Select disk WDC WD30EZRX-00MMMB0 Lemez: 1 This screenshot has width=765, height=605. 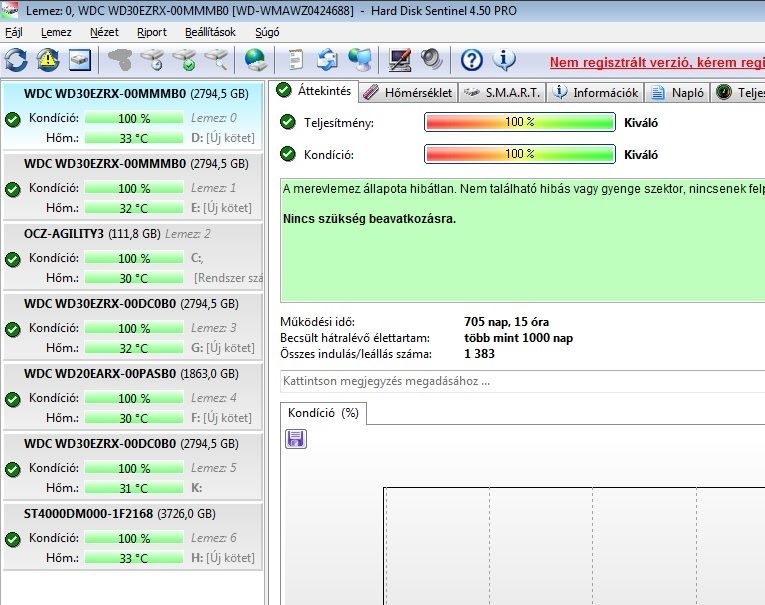tap(133, 186)
